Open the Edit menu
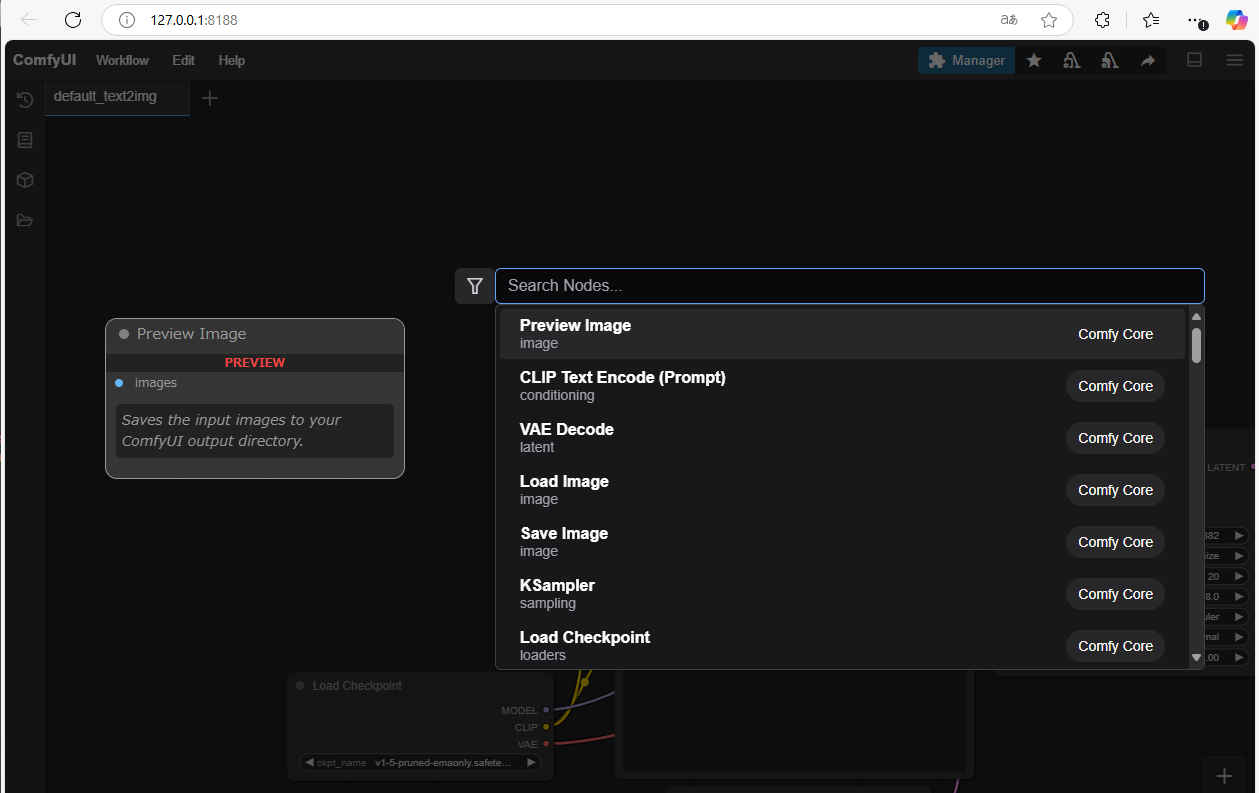1259x793 pixels. 183,60
